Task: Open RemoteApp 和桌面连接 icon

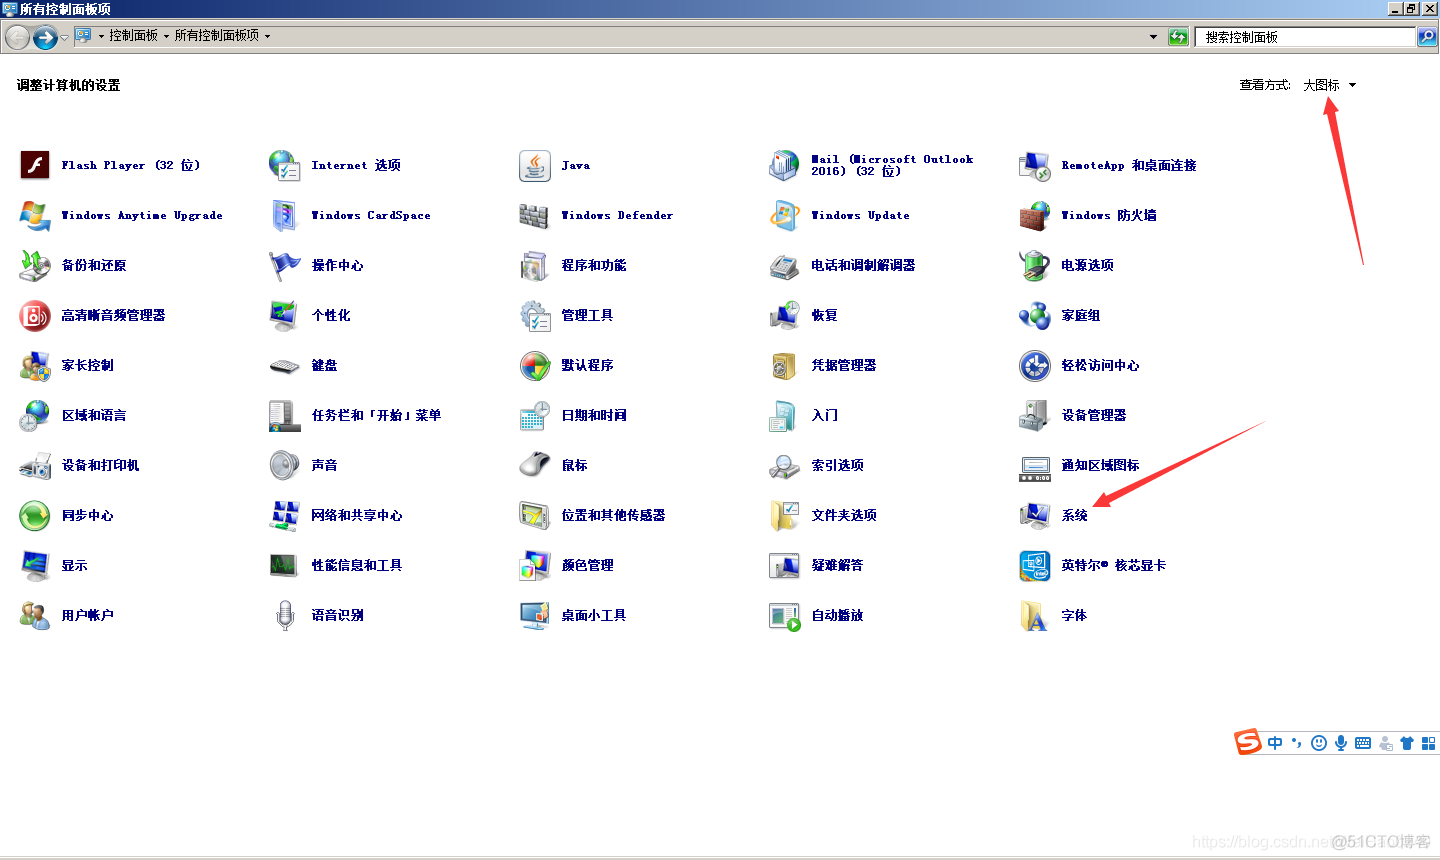Action: pyautogui.click(x=1035, y=165)
